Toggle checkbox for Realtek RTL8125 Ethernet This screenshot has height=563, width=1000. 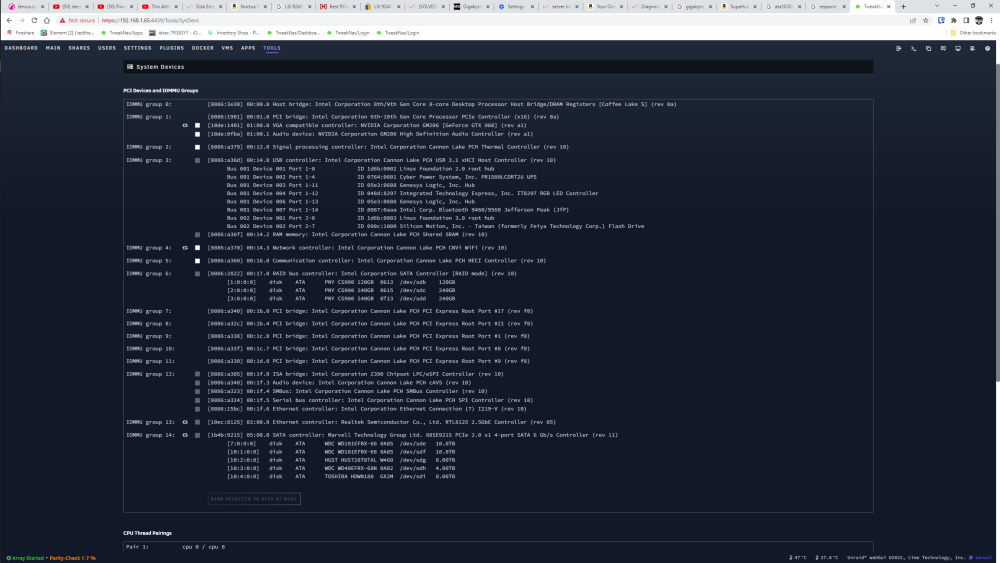point(197,422)
